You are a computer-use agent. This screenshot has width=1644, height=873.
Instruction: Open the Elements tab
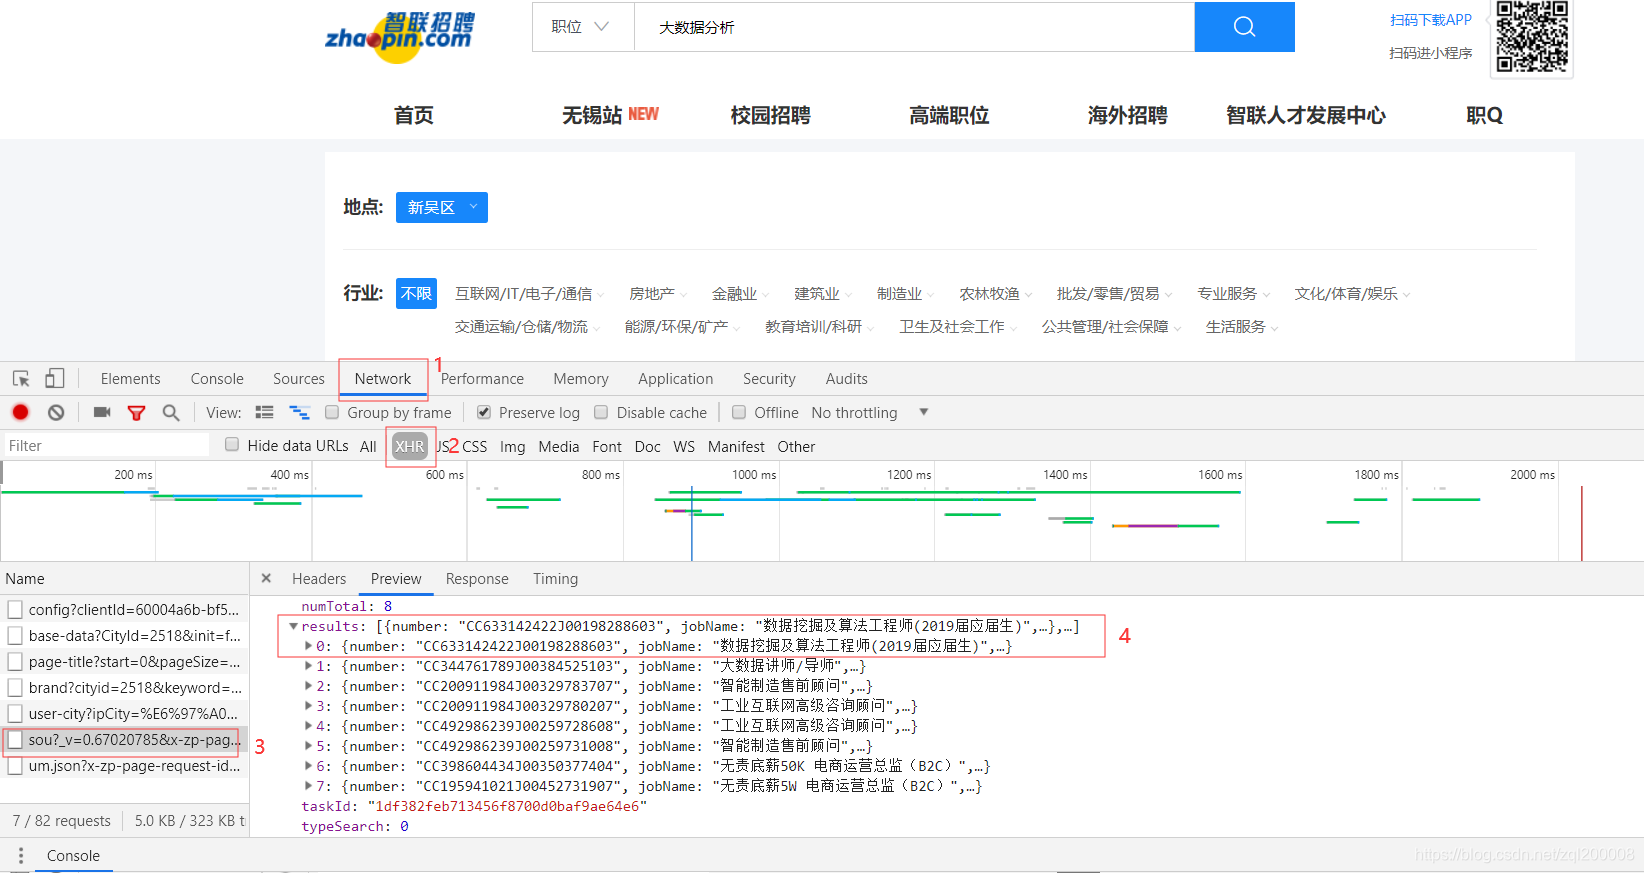[130, 379]
